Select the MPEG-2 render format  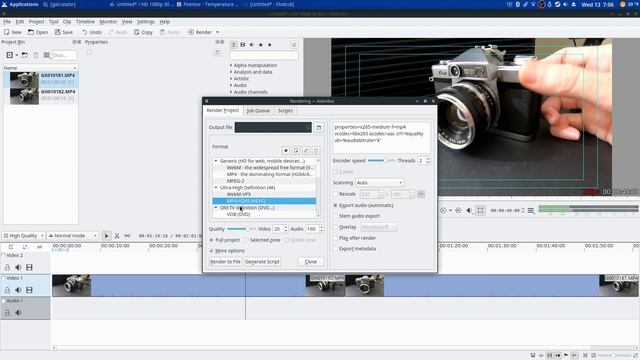236,181
